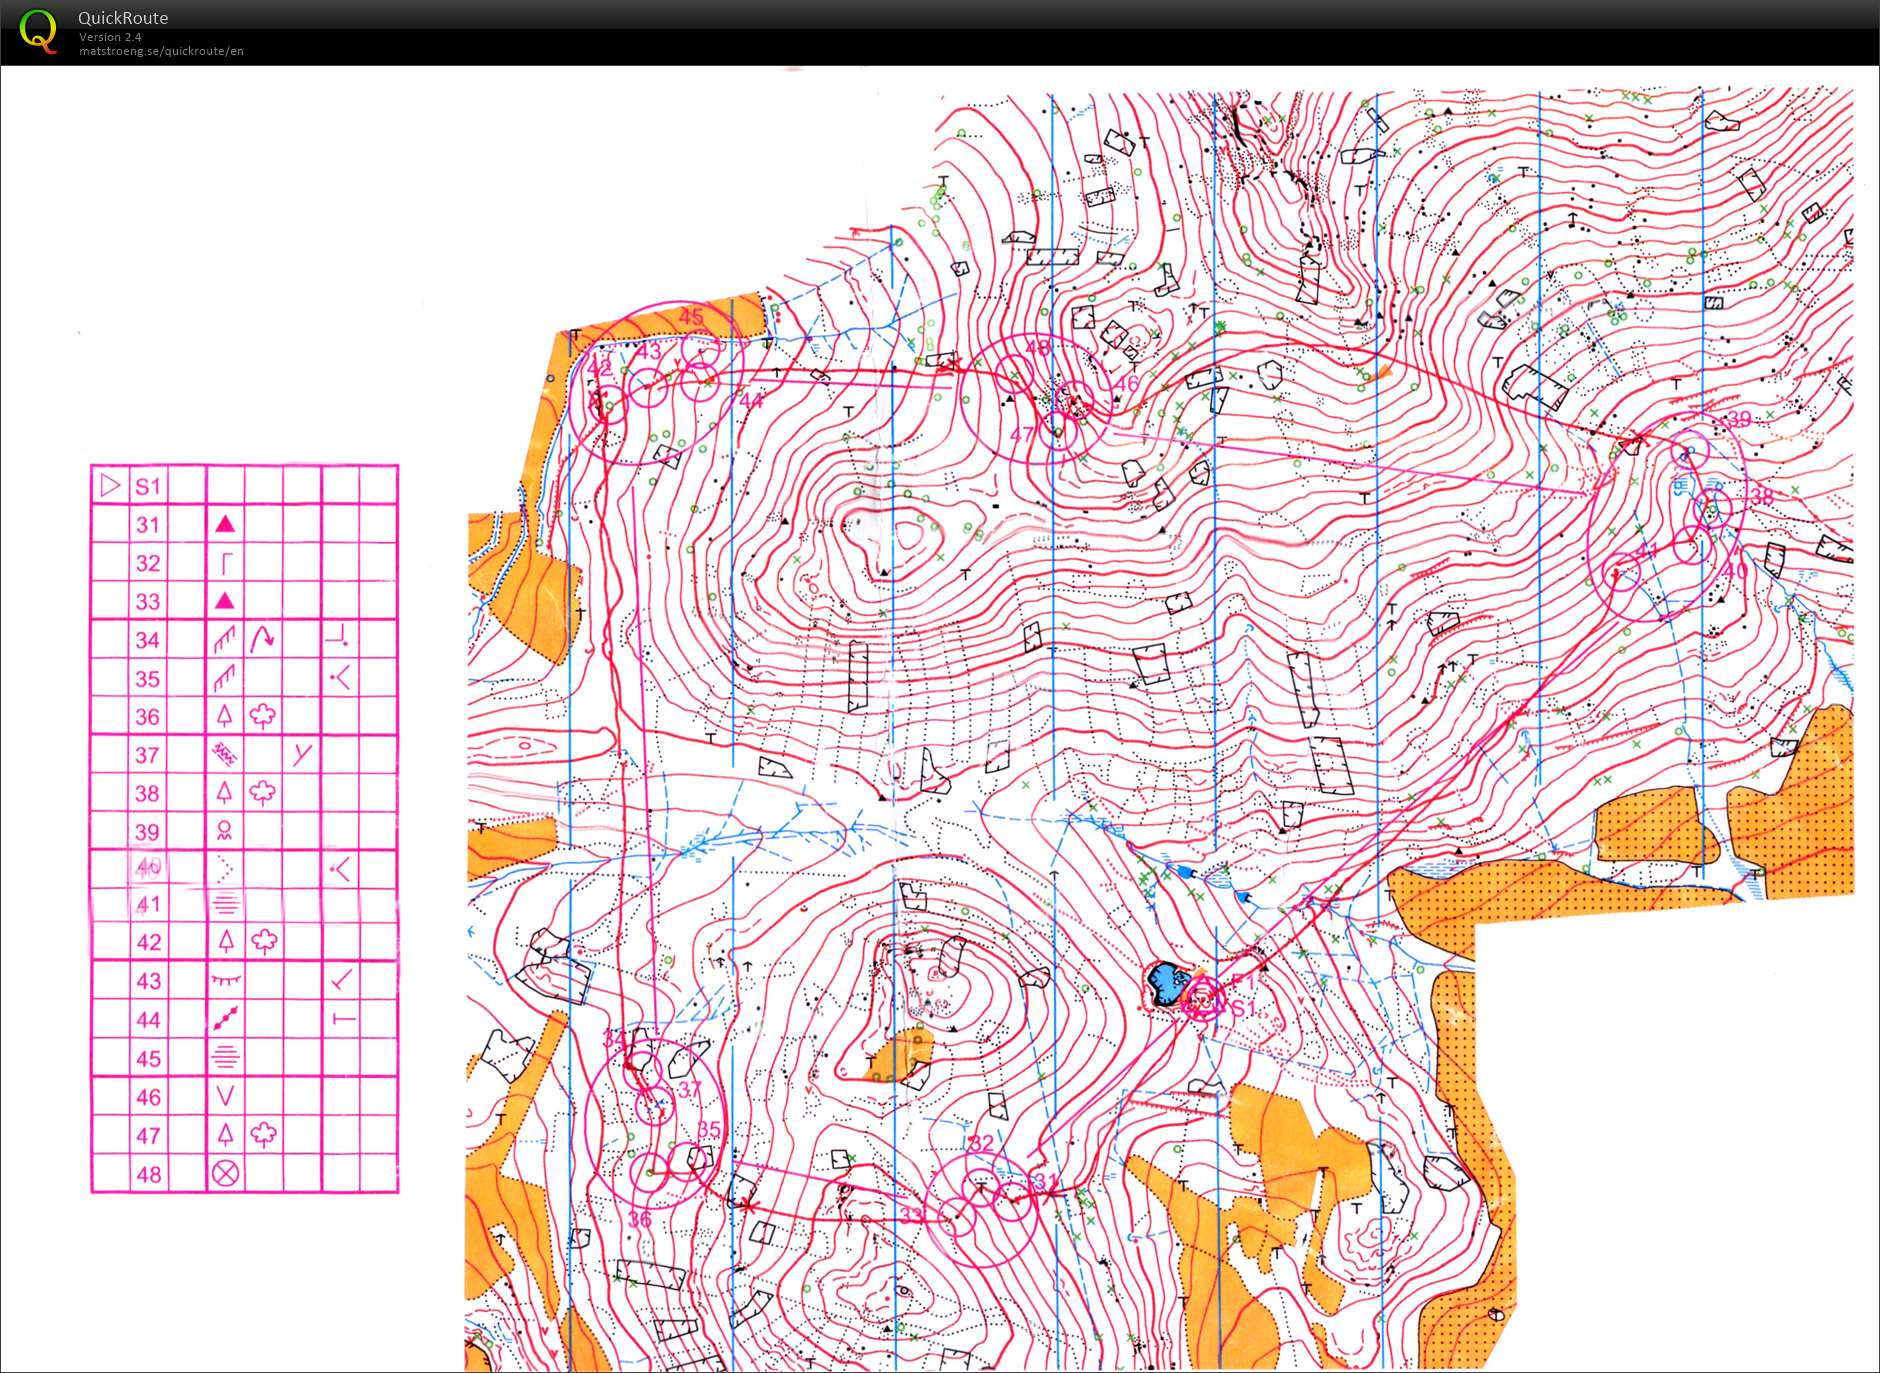Click the conifer tree symbol in row 47
Screen dimensions: 1880x1373
coord(226,1134)
